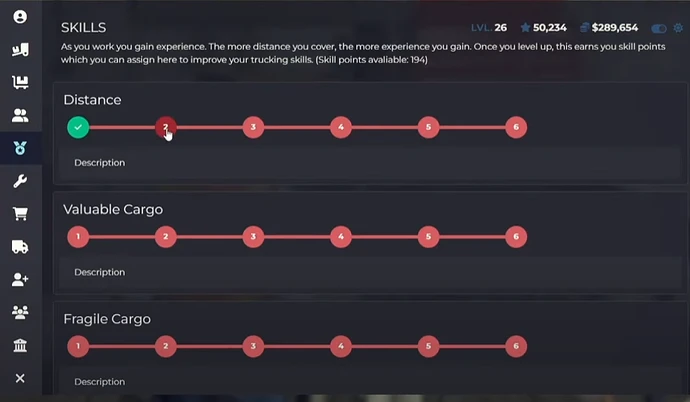Open the wrench repair icon
This screenshot has width=690, height=402.
(x=20, y=181)
